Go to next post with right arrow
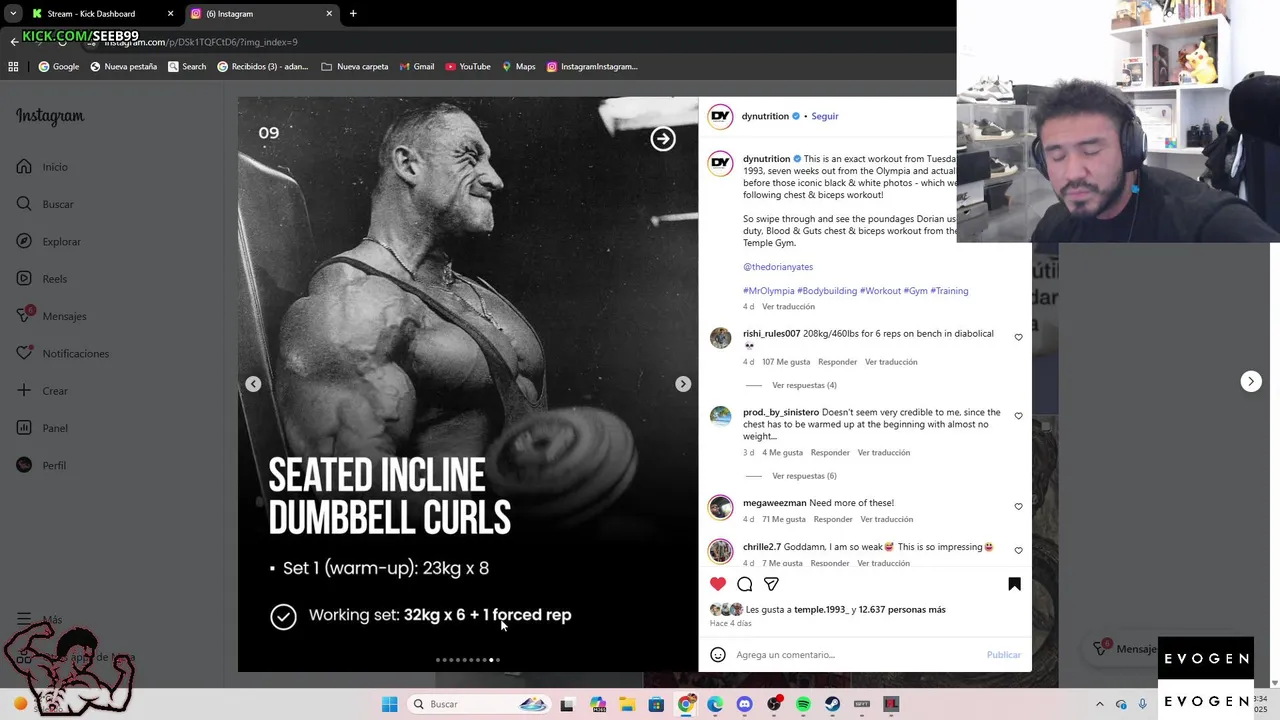This screenshot has height=720, width=1280. (x=1251, y=381)
